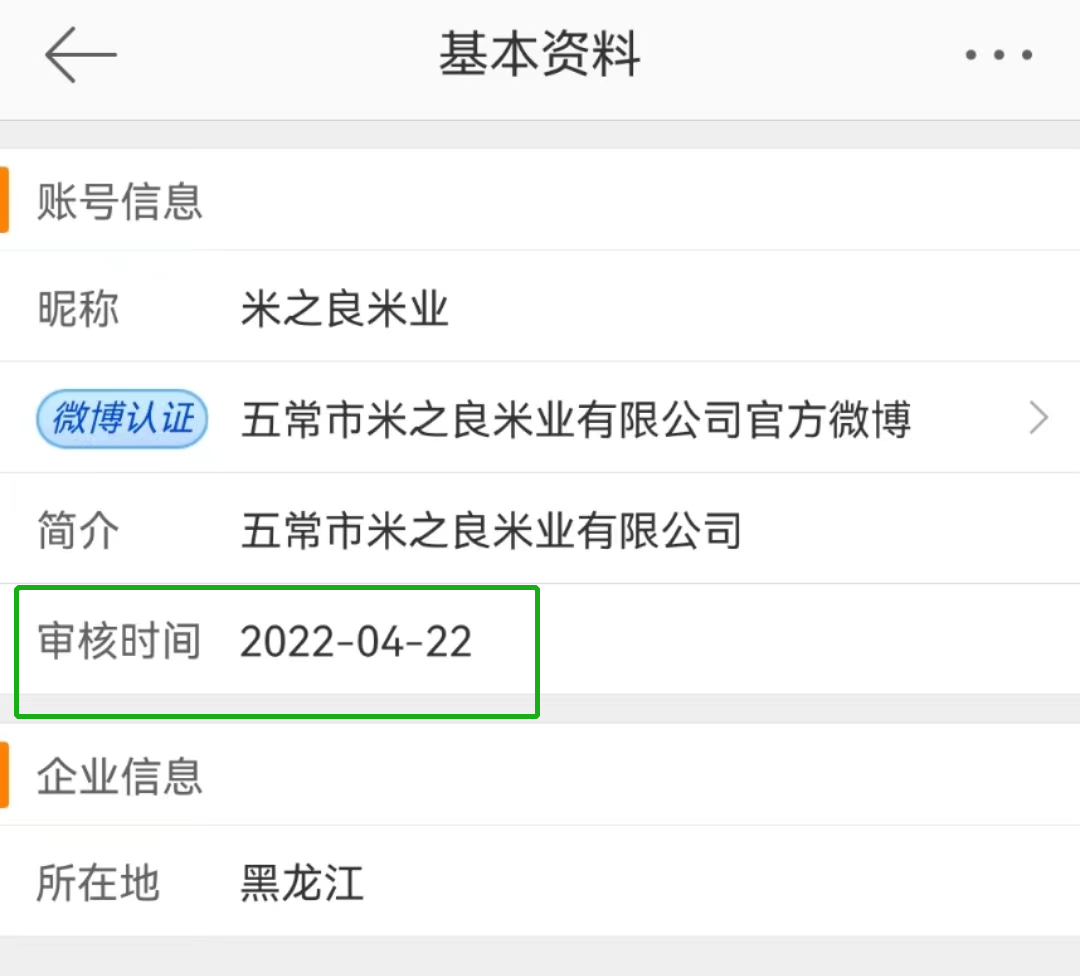This screenshot has width=1080, height=976.
Task: Tap the 简介 text 五常市米之良米业有限公司
Action: pyautogui.click(x=491, y=530)
